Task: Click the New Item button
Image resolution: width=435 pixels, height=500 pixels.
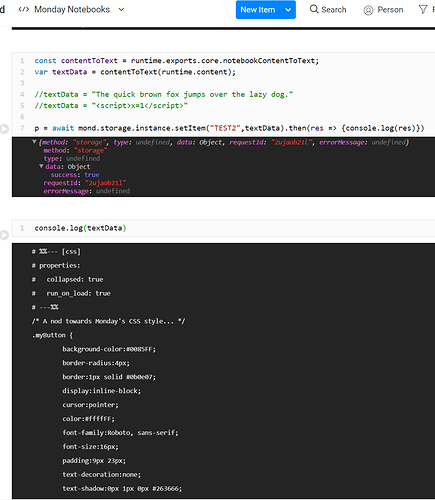Action: click(258, 10)
